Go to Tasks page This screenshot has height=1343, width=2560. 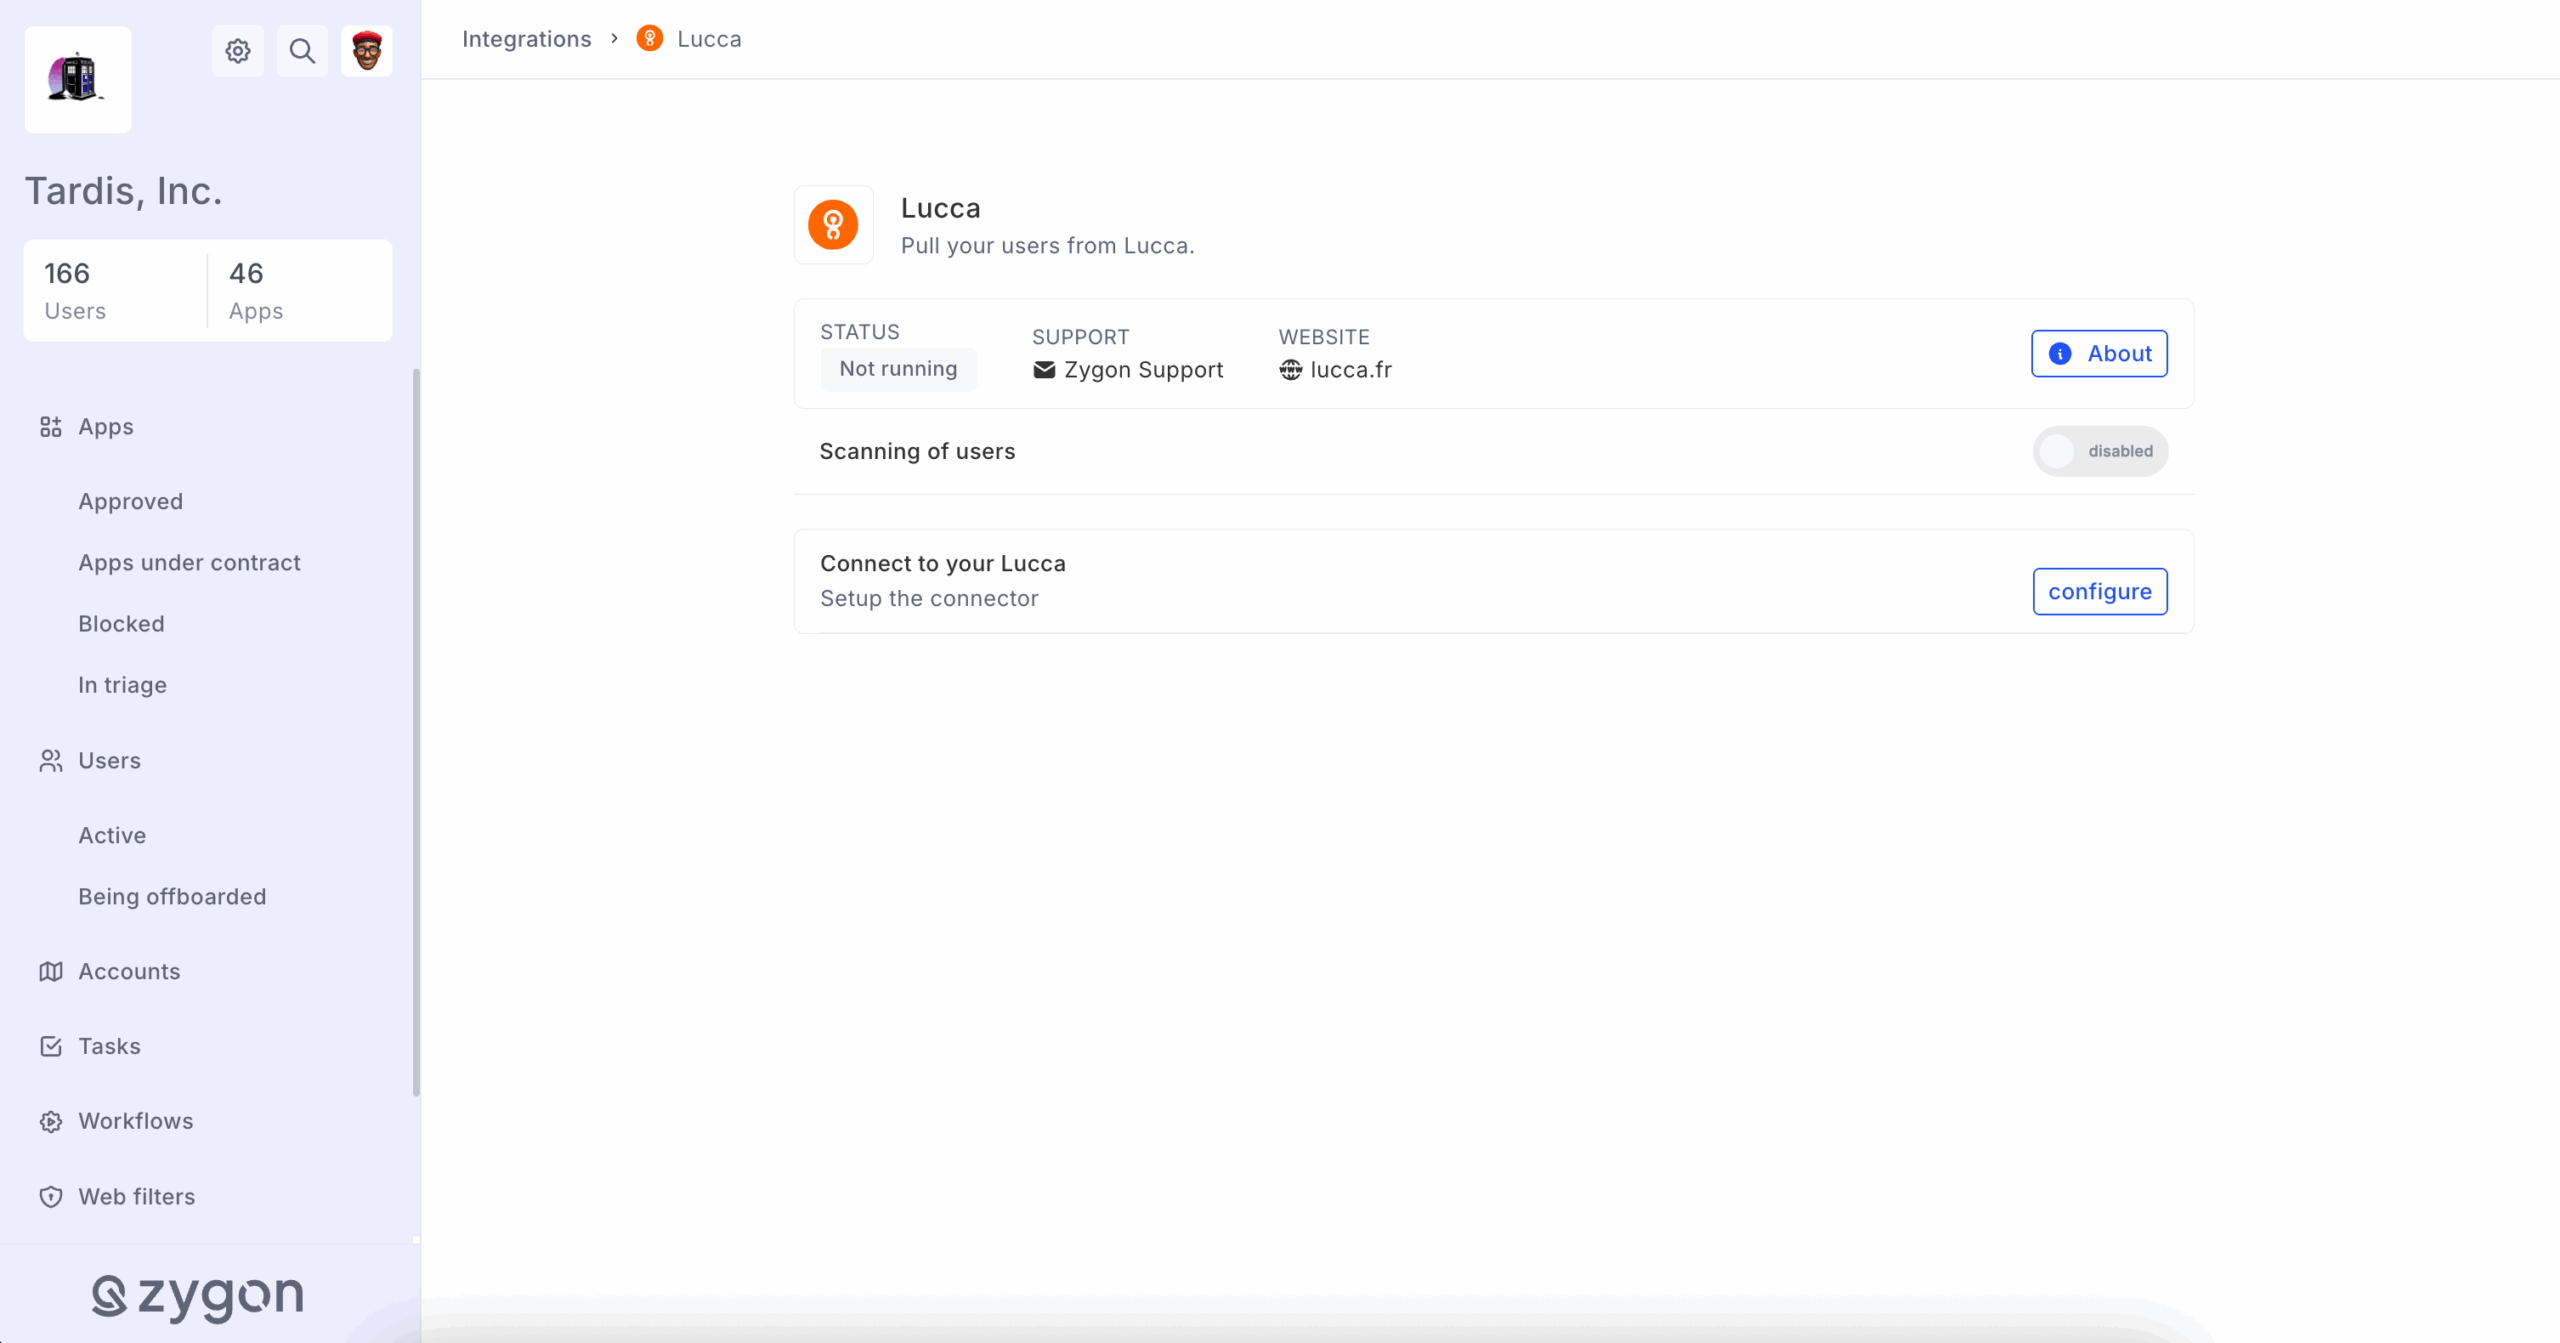(x=110, y=1047)
